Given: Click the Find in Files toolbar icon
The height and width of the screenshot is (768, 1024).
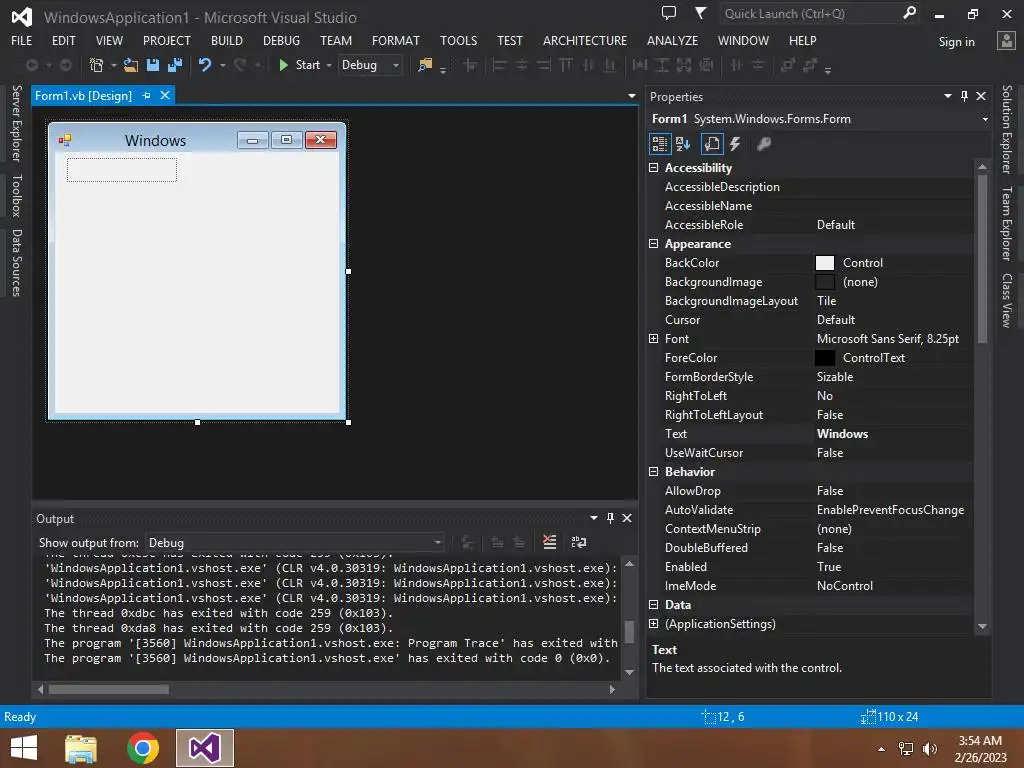Looking at the screenshot, I should point(425,65).
